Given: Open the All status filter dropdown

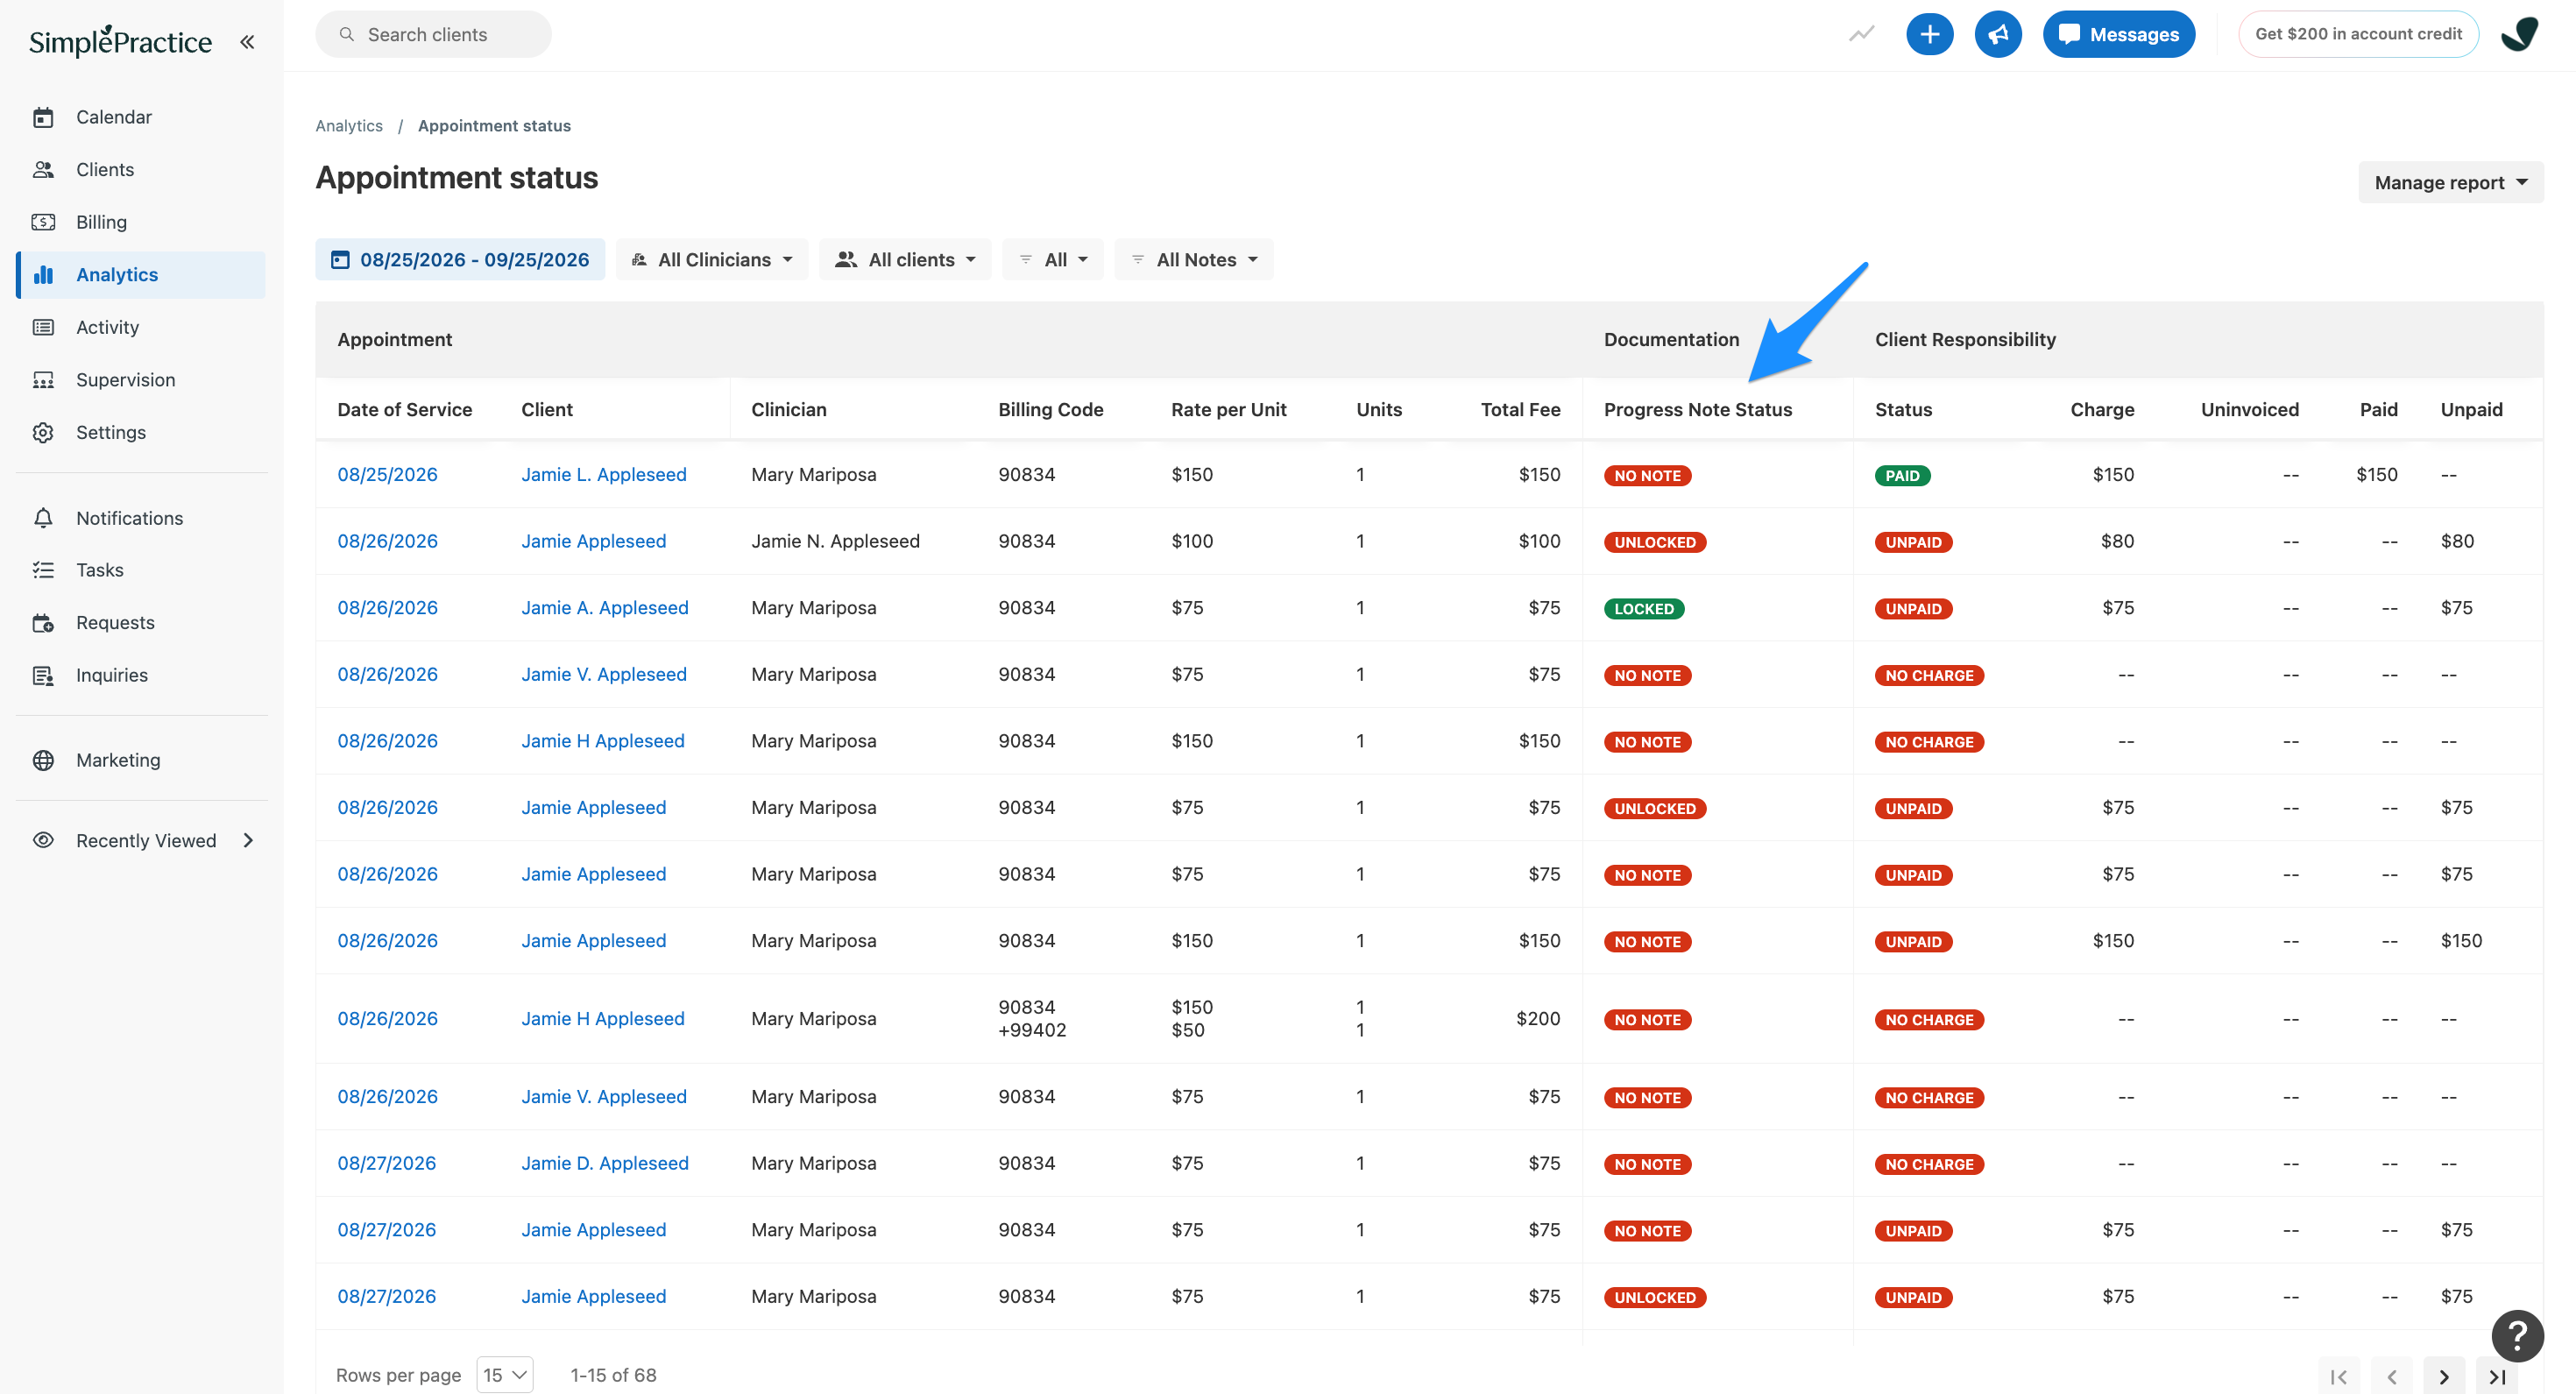Looking at the screenshot, I should coord(1053,259).
